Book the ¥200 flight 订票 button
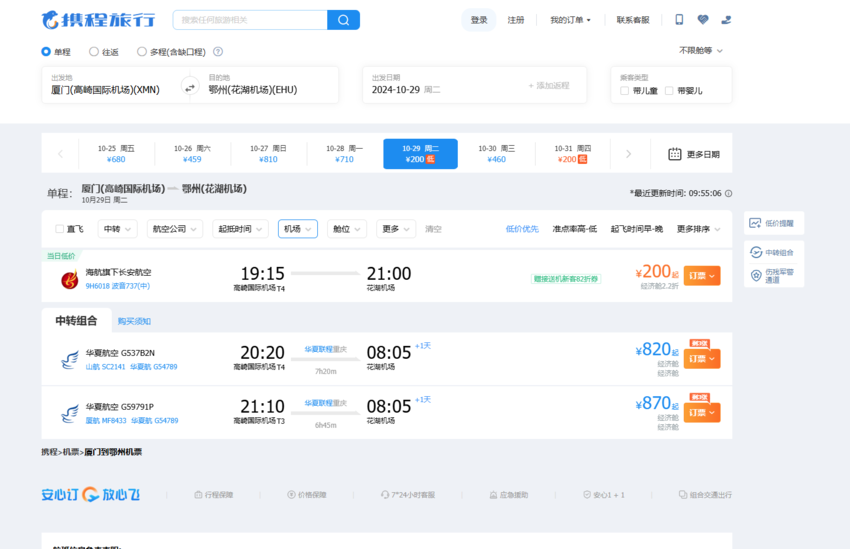The width and height of the screenshot is (850, 549). (702, 275)
